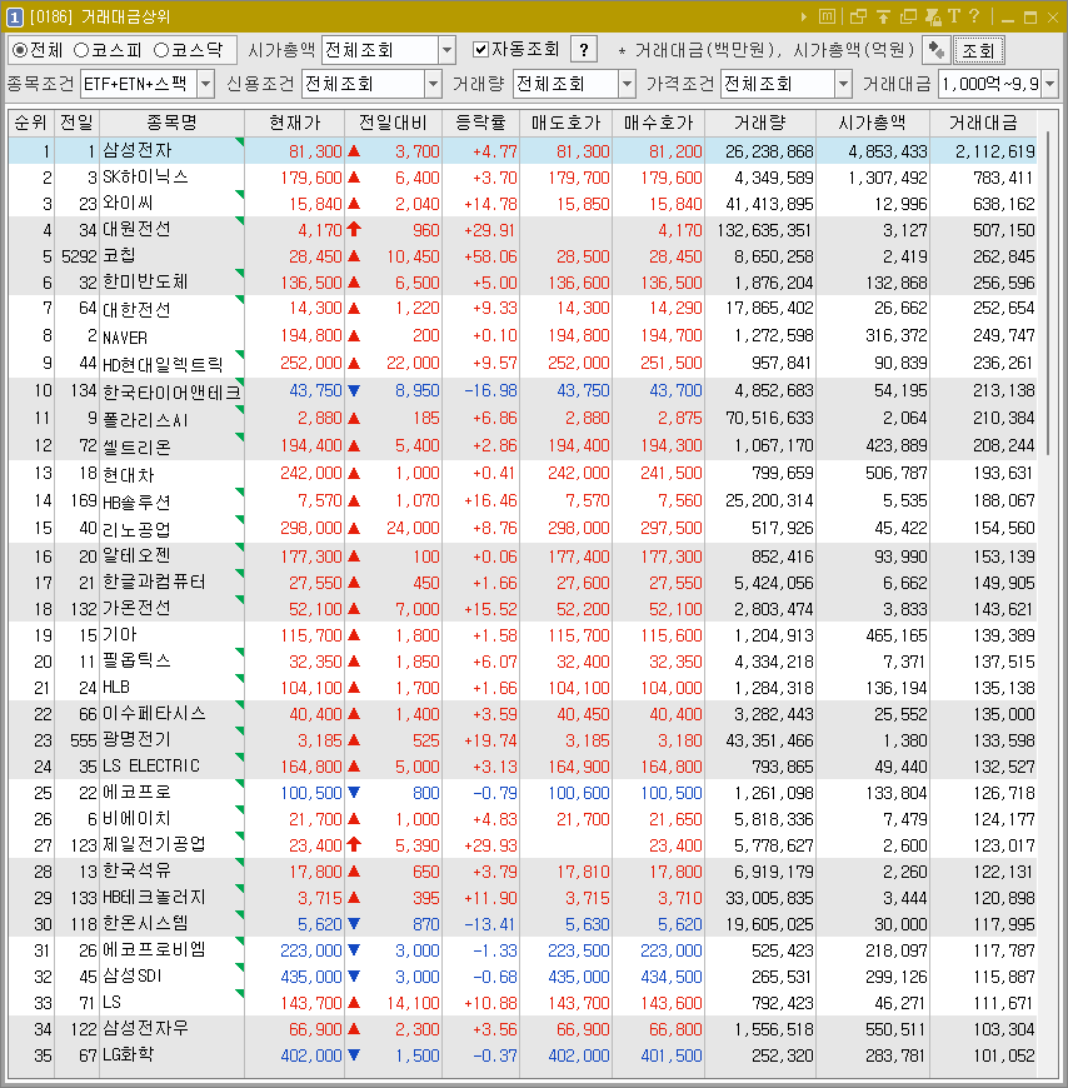
Task: Click the small play arrow in title bar
Action: pos(804,17)
